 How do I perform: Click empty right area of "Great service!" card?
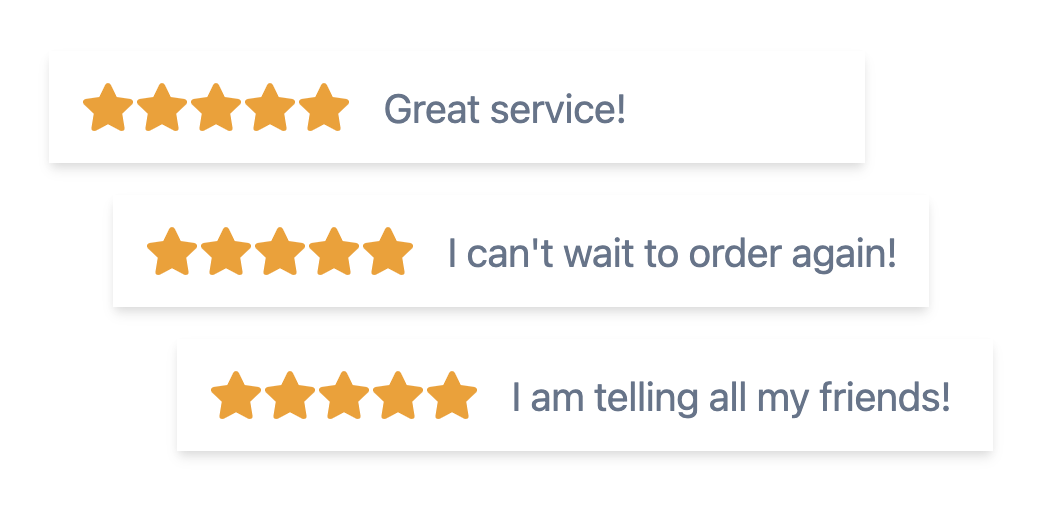[x=760, y=108]
